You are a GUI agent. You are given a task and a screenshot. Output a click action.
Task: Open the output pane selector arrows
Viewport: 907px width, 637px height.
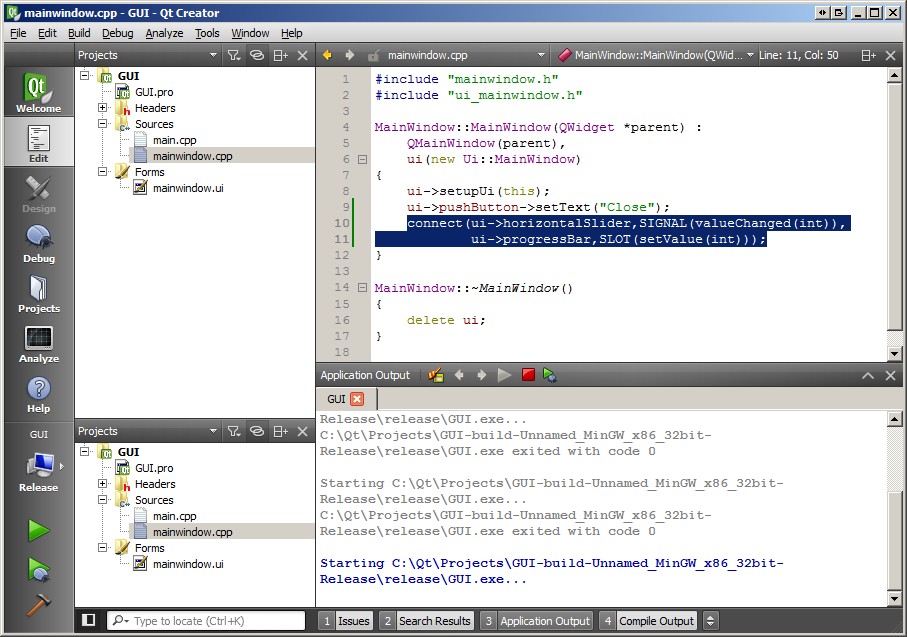(710, 621)
